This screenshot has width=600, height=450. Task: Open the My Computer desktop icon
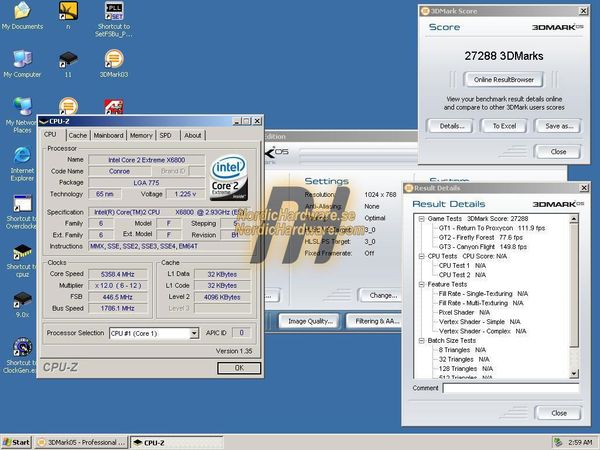pos(21,58)
